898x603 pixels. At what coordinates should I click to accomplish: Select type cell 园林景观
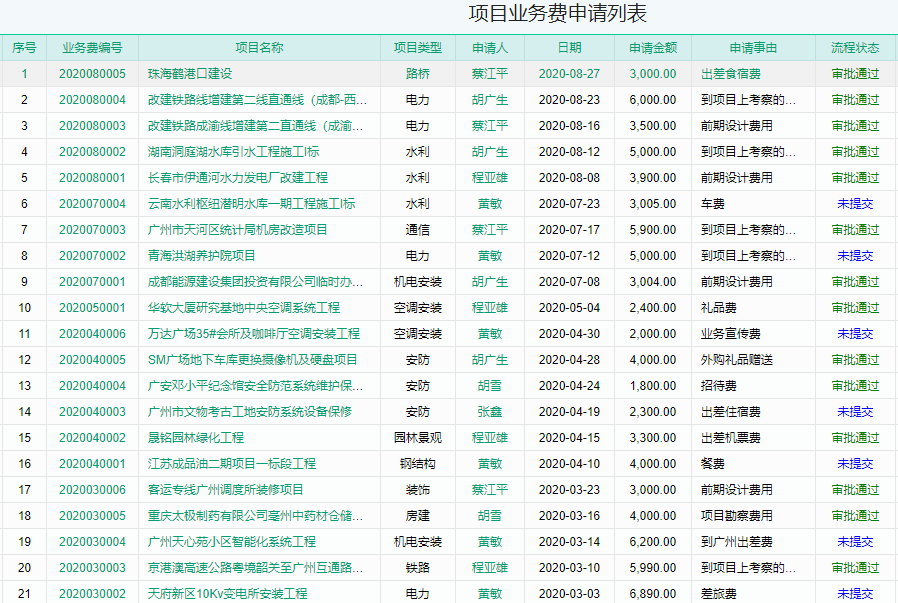[418, 438]
